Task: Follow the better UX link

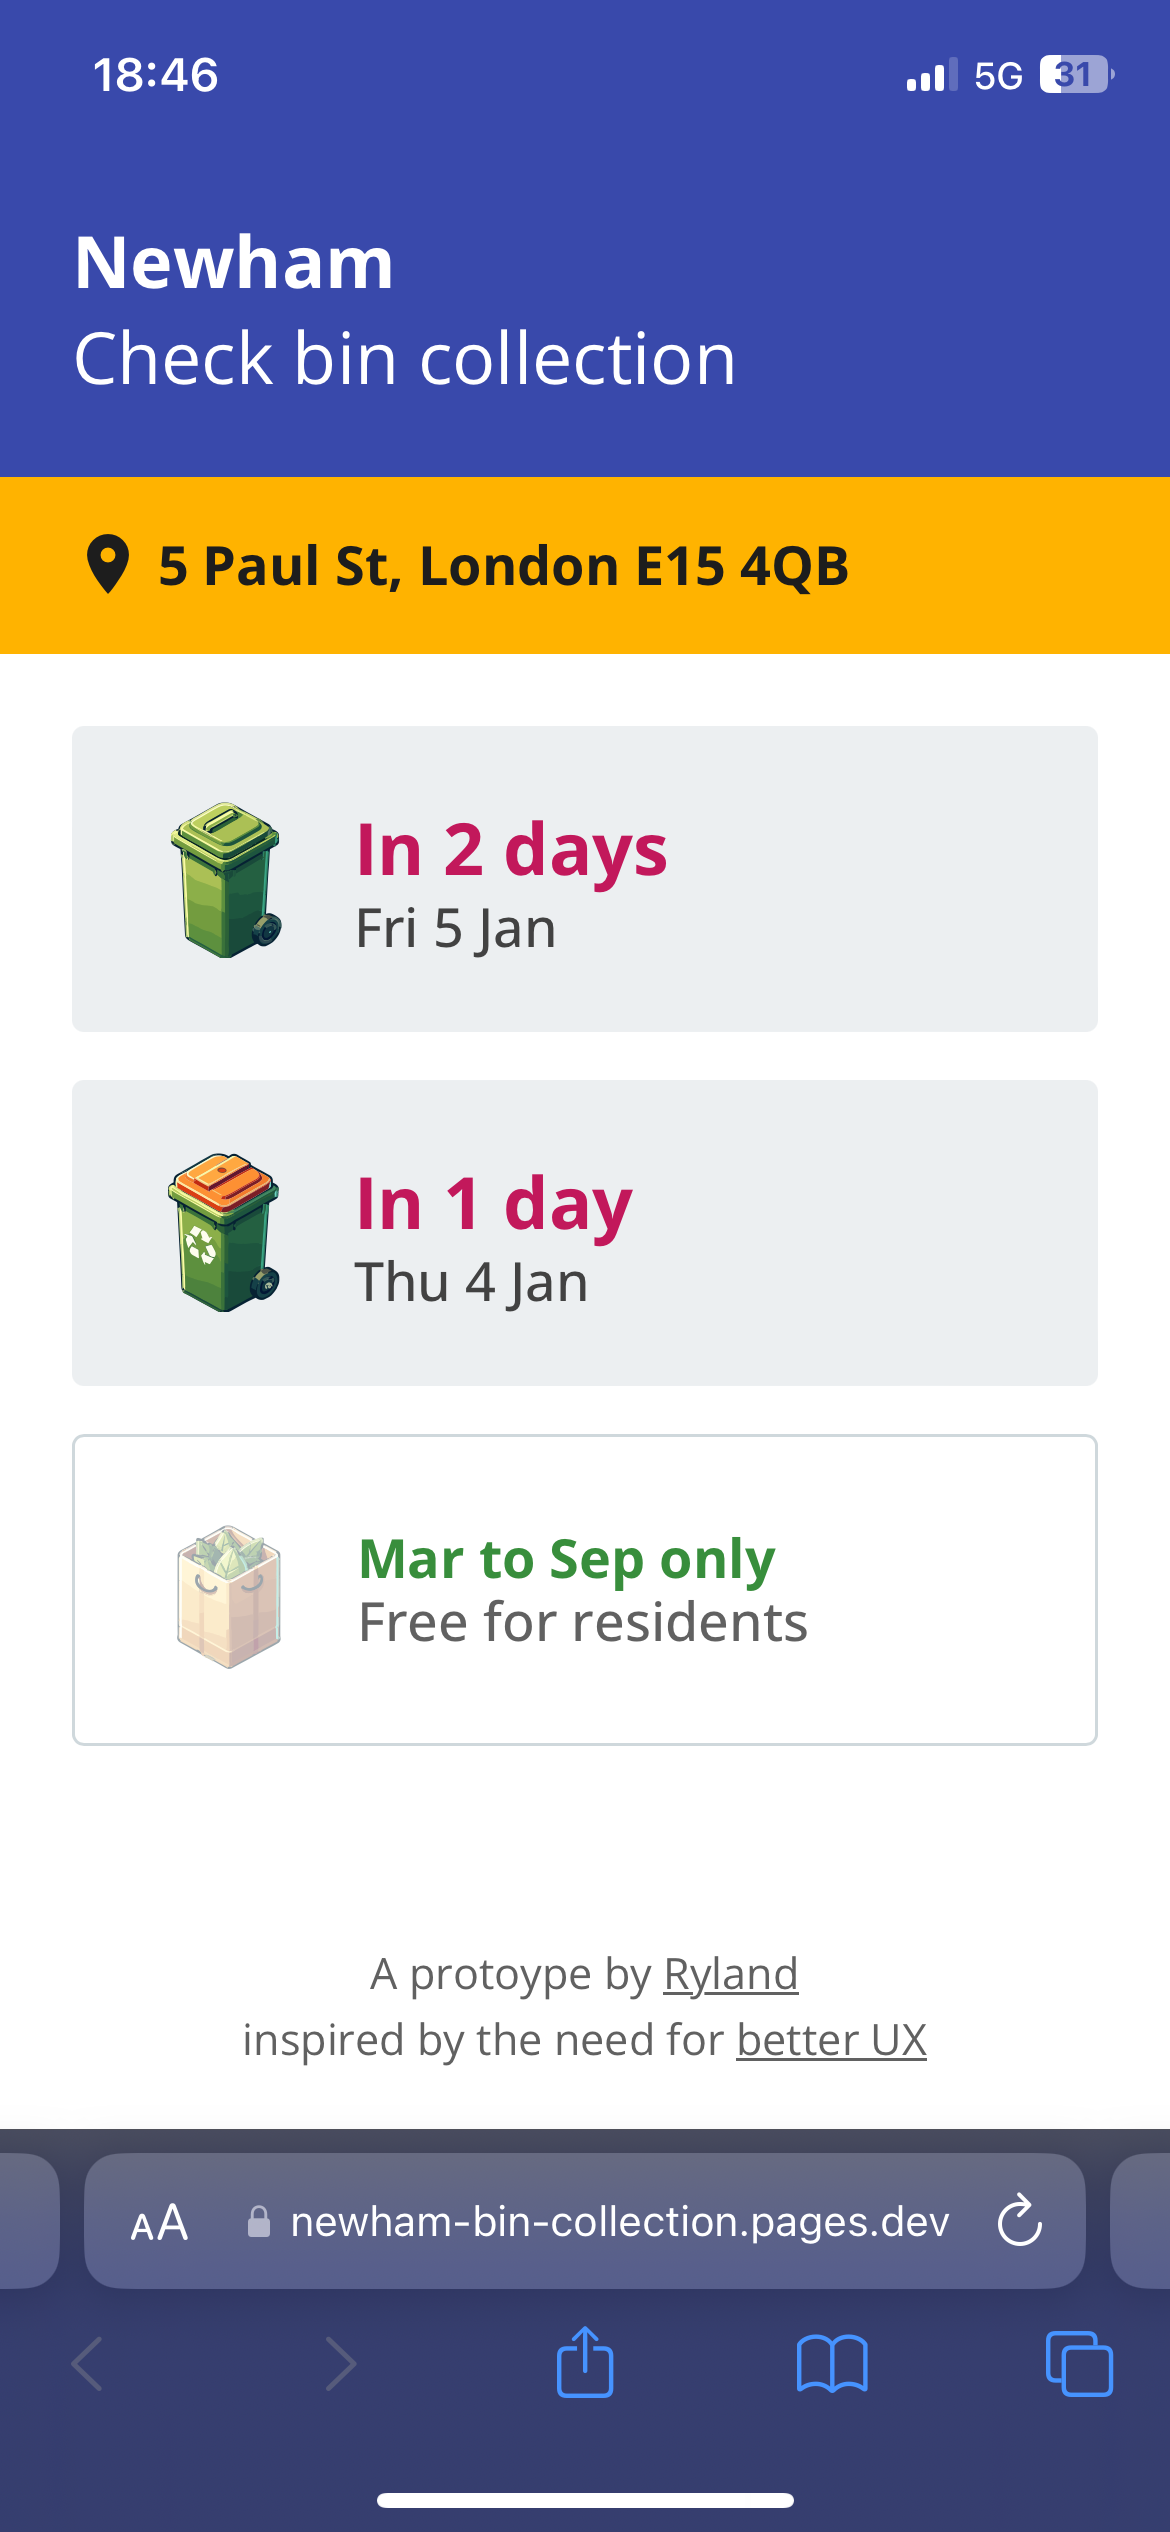Action: pos(831,2040)
